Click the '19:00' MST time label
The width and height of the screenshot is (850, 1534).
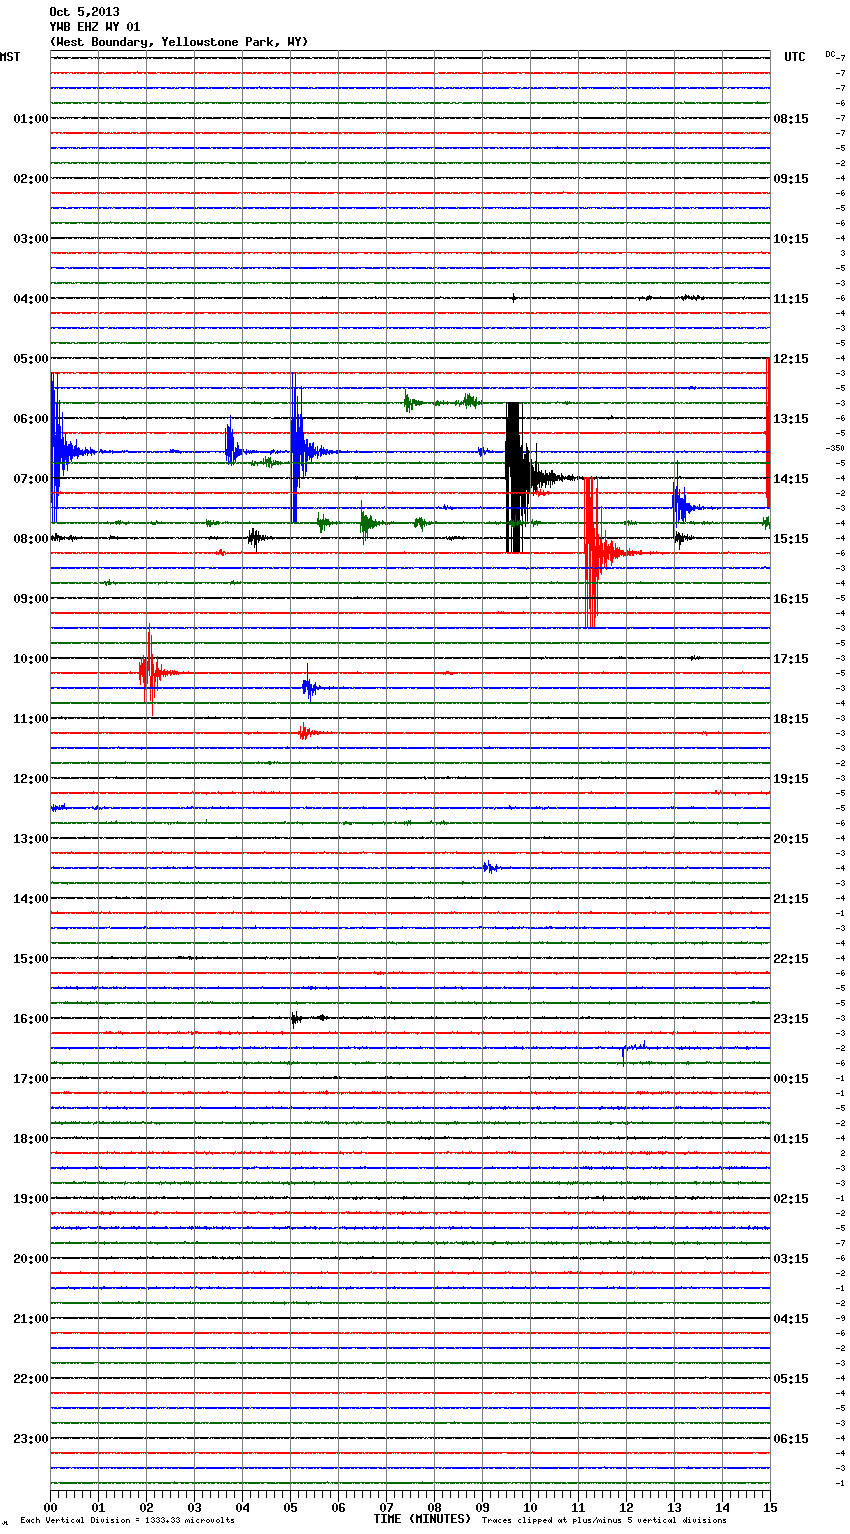(31, 1199)
